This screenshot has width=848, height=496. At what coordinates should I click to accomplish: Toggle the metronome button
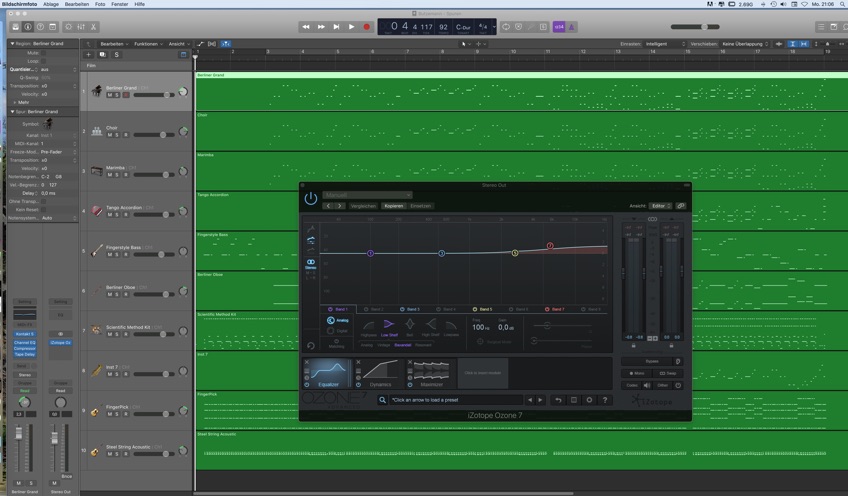[x=572, y=27]
